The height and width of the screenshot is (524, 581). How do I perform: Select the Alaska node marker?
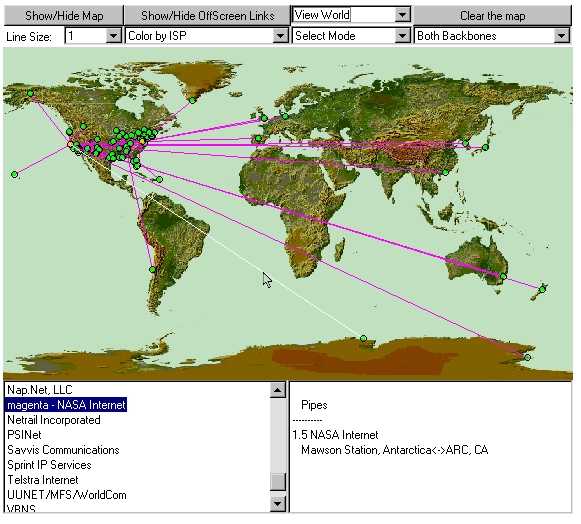[30, 94]
